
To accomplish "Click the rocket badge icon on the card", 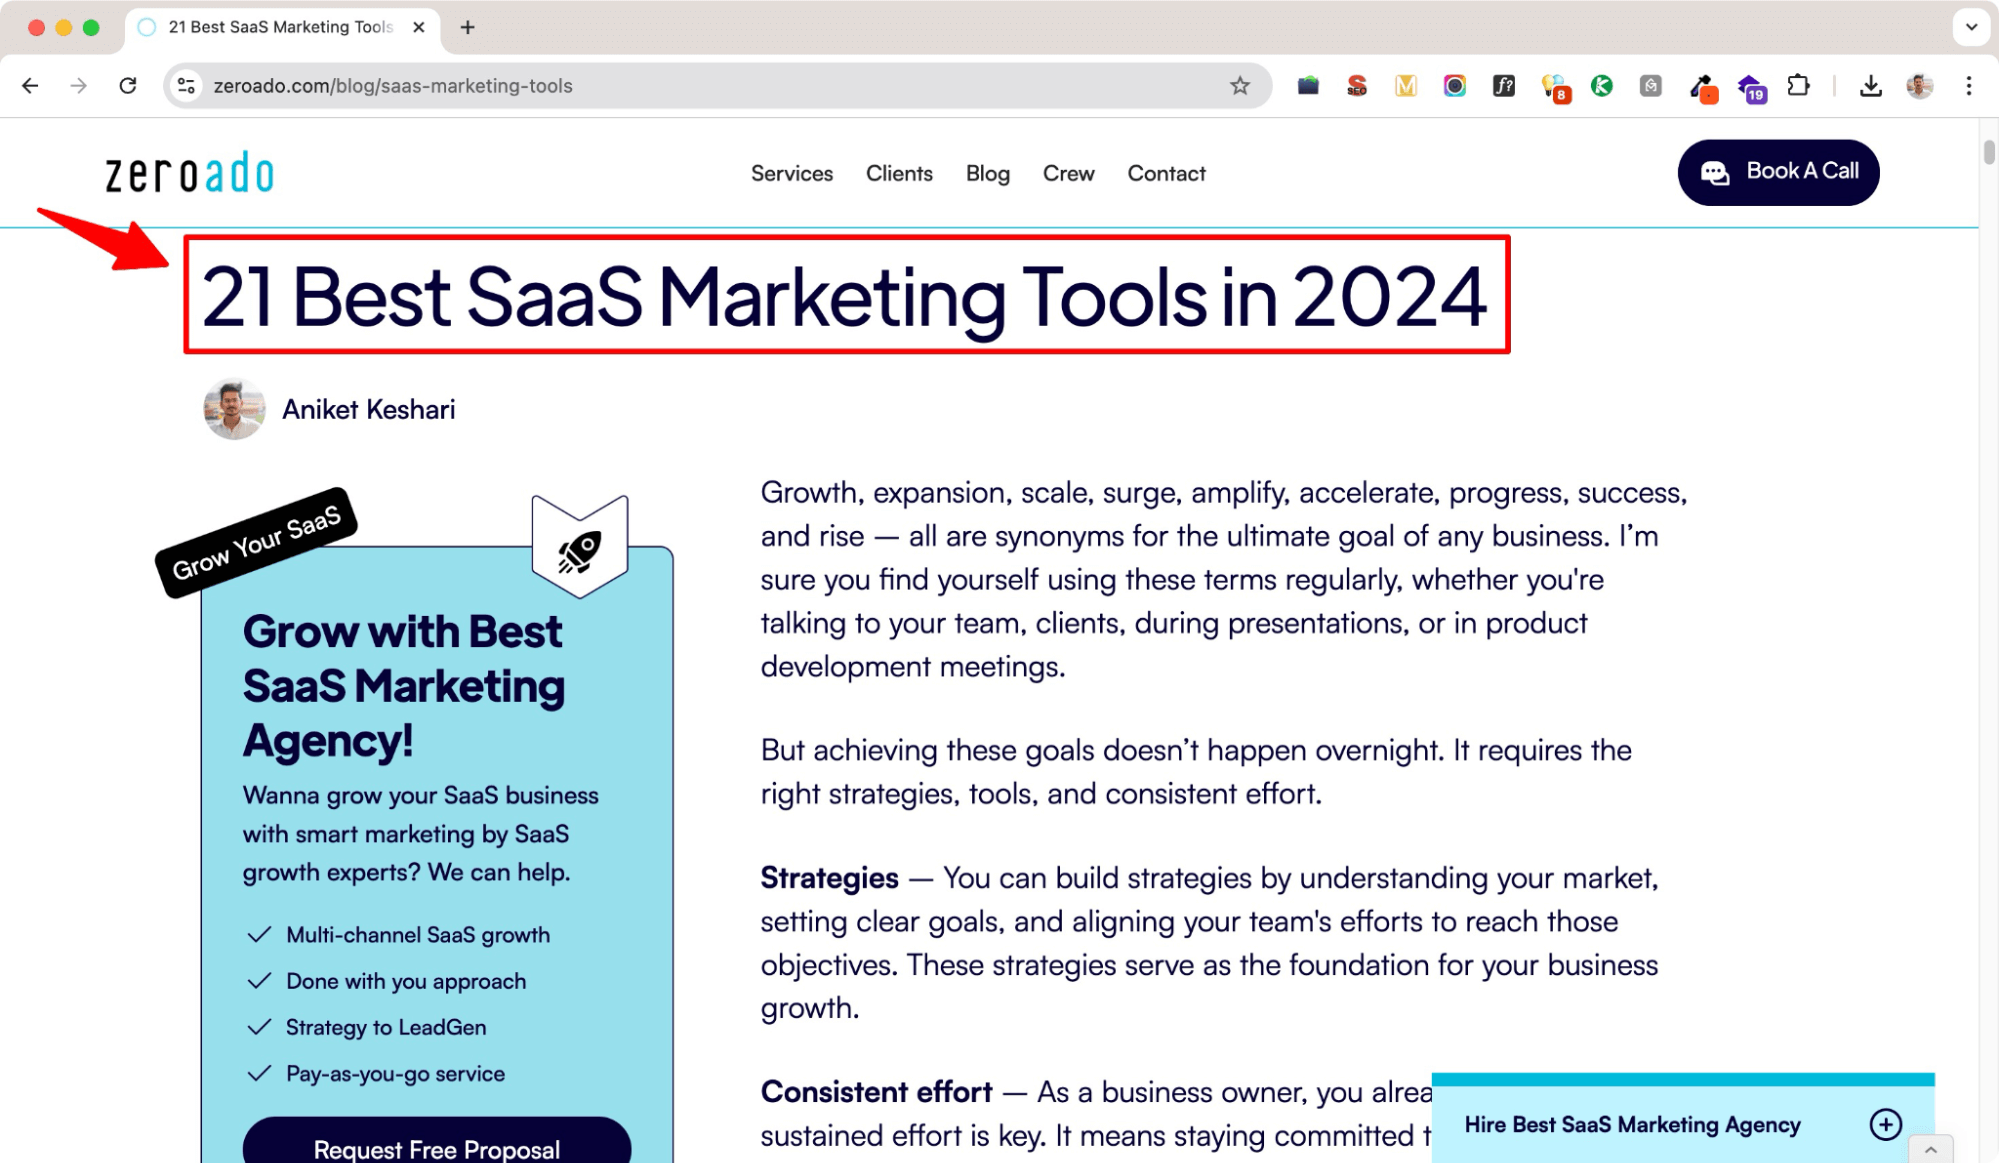I will click(580, 548).
